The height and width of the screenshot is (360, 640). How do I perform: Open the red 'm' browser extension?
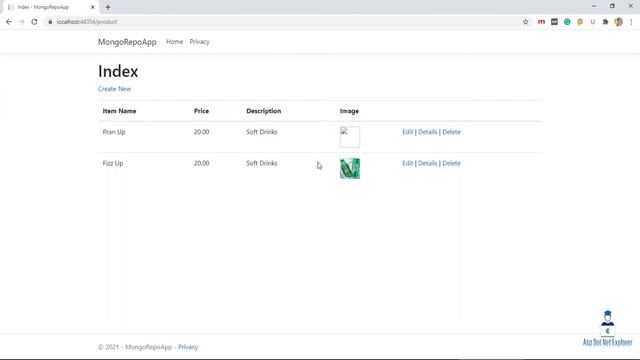[541, 22]
